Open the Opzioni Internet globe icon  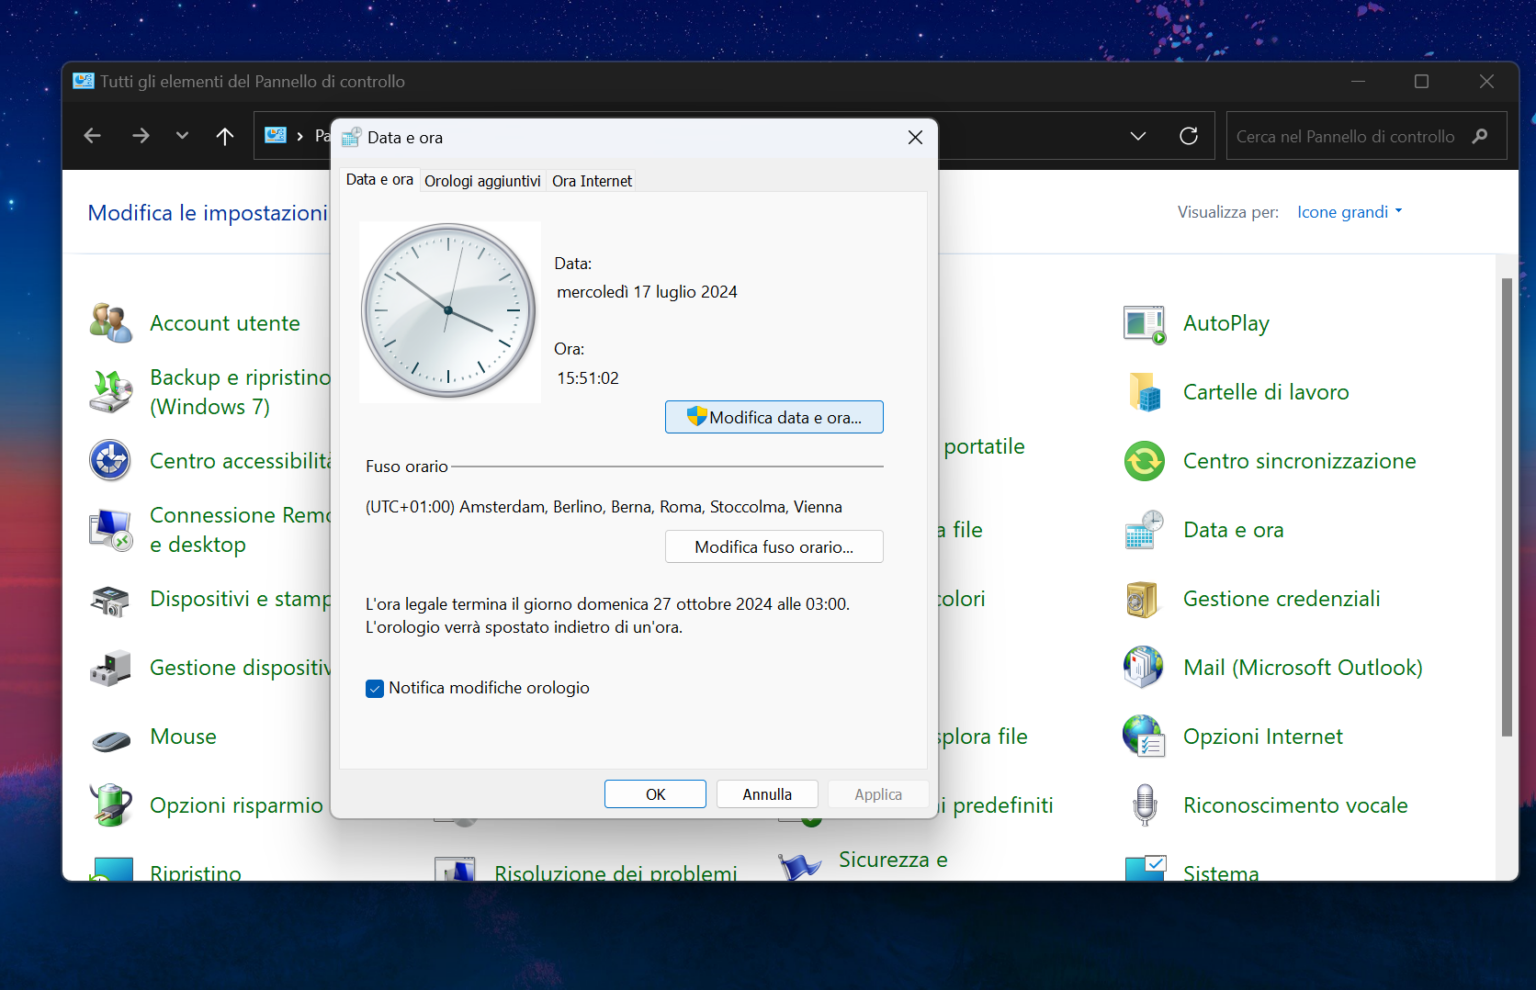point(1144,737)
